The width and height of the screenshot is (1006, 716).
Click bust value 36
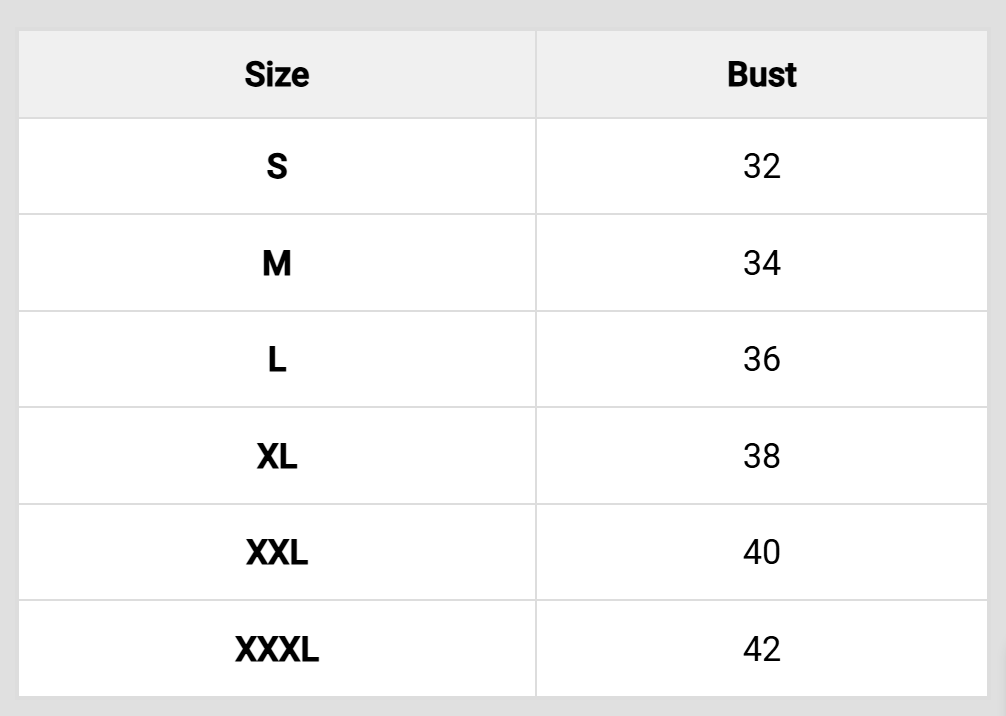click(x=761, y=360)
